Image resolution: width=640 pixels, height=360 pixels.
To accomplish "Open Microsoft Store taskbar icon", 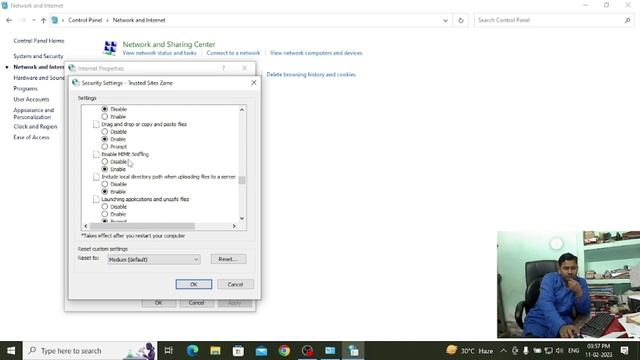I will click(238, 351).
